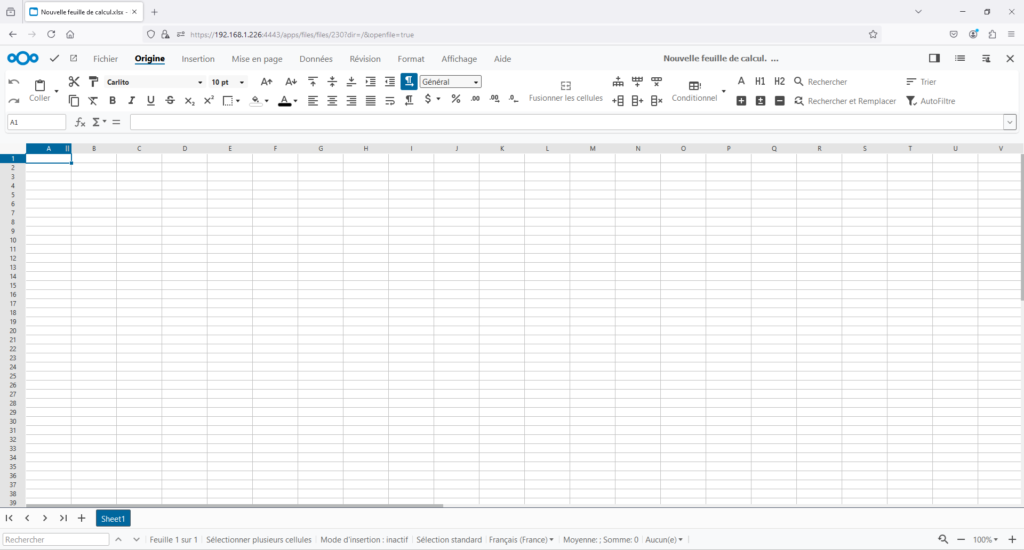Center cell content vertically
The image size is (1024, 550).
click(332, 82)
